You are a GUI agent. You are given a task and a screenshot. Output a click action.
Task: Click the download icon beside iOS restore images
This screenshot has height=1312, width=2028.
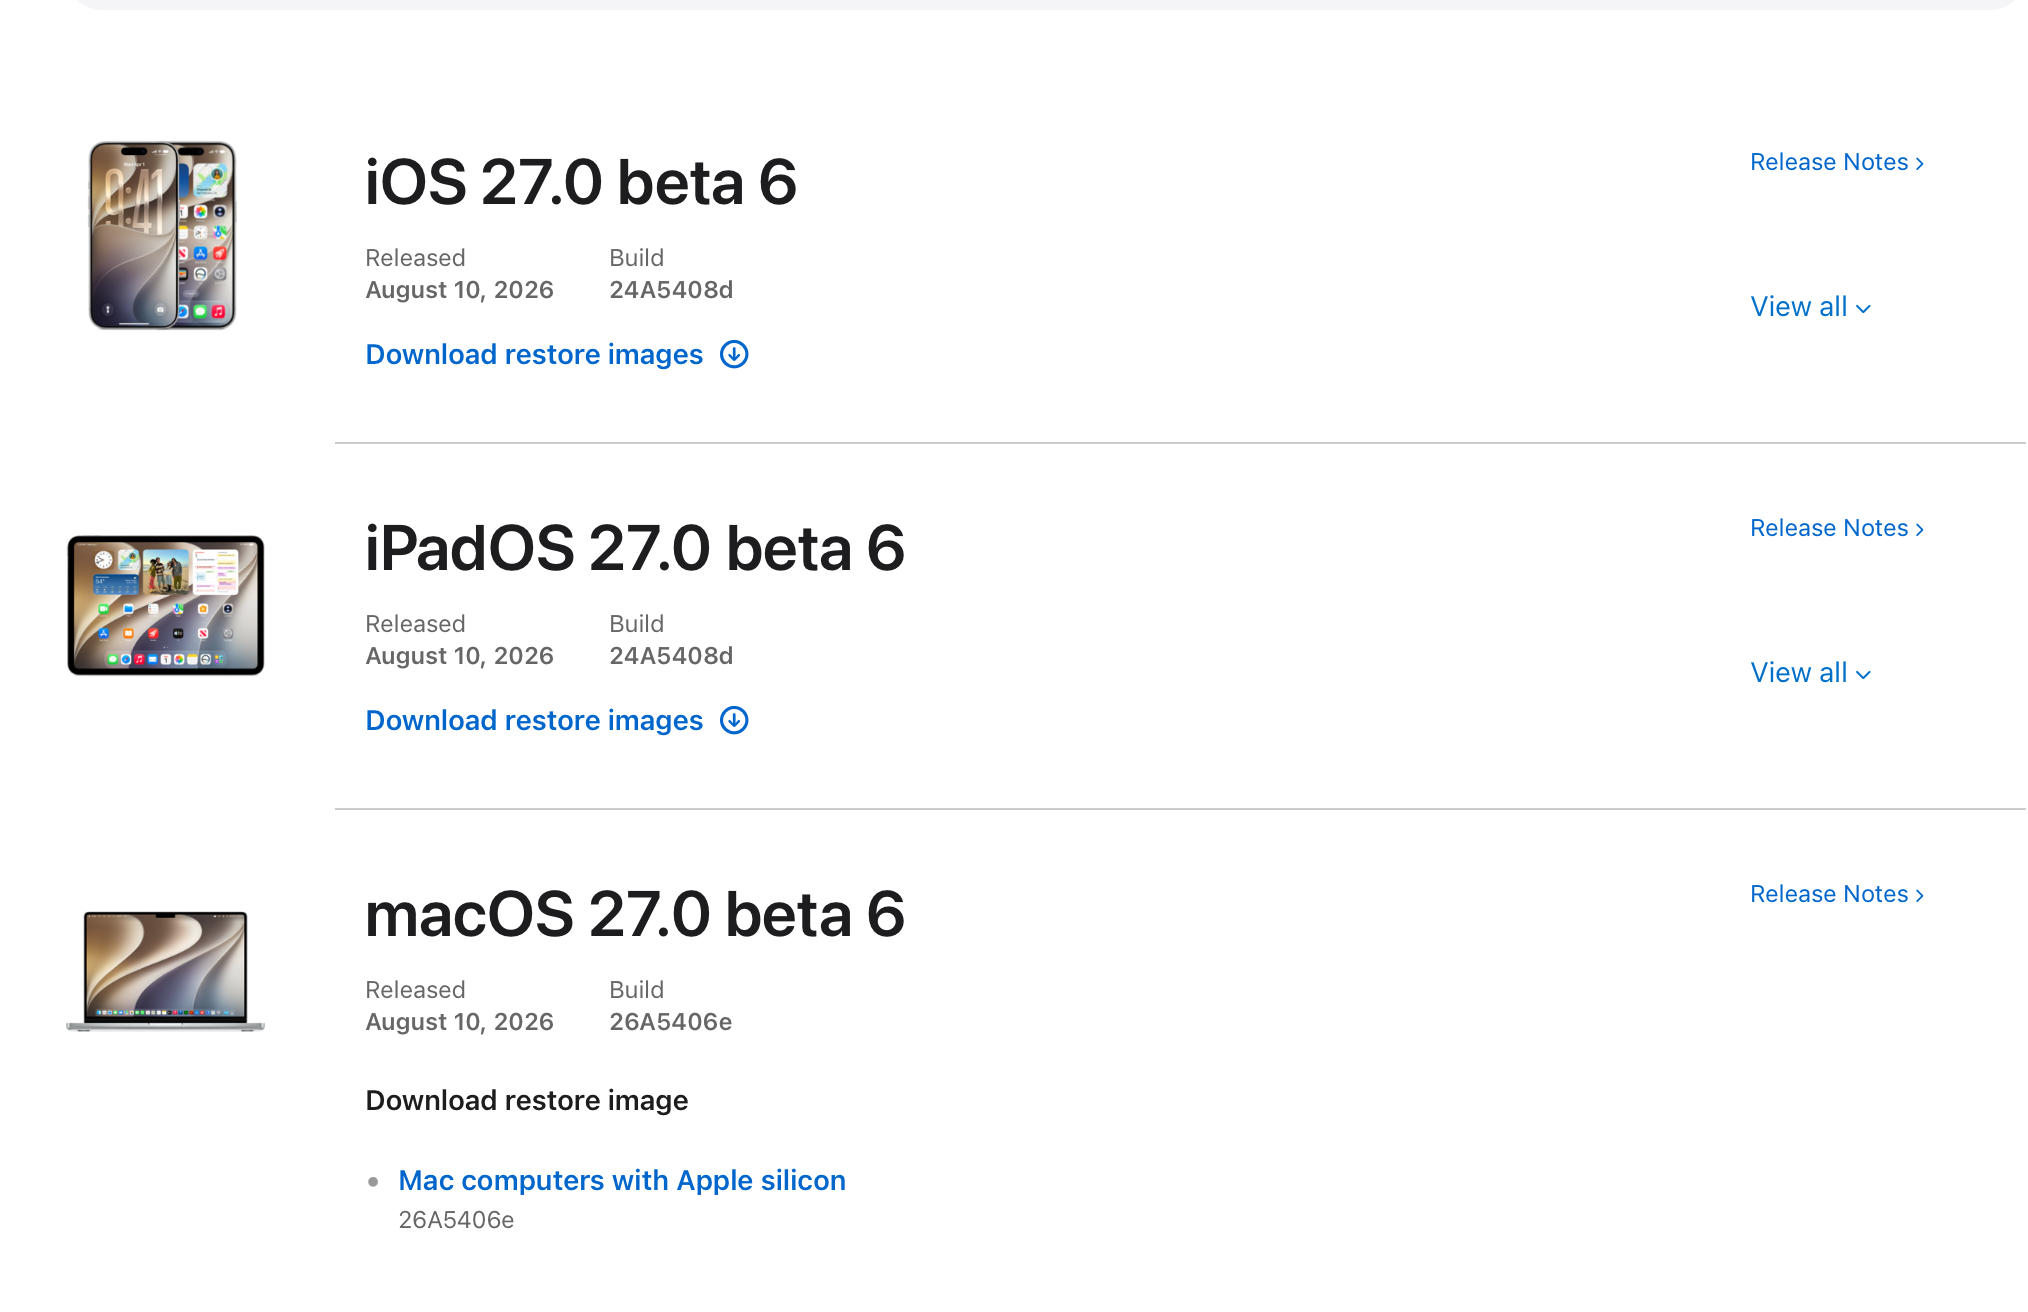(x=734, y=355)
